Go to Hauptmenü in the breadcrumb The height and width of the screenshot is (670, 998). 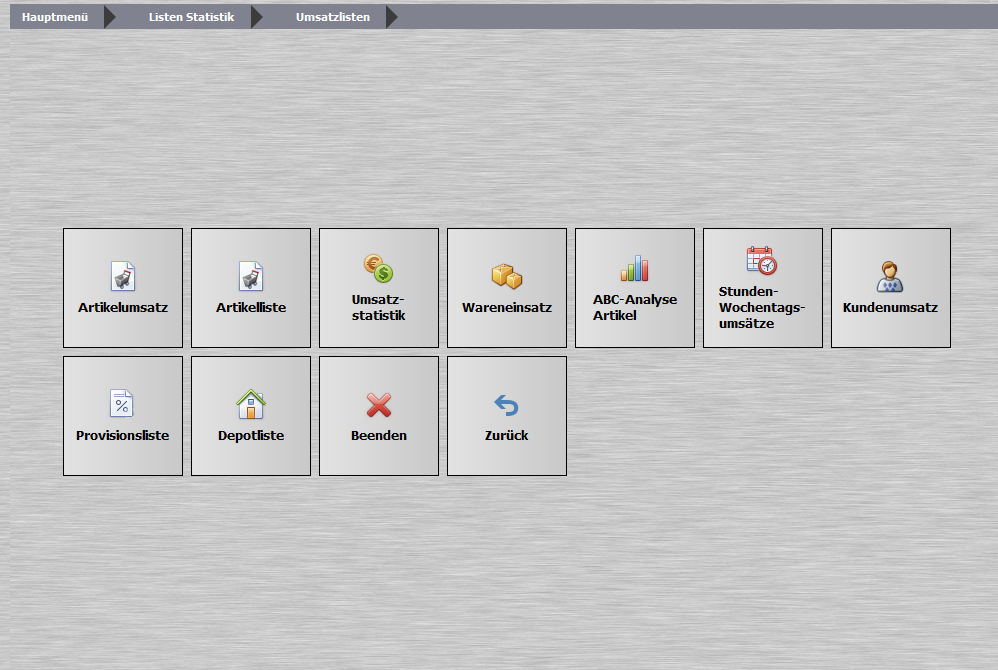(55, 17)
